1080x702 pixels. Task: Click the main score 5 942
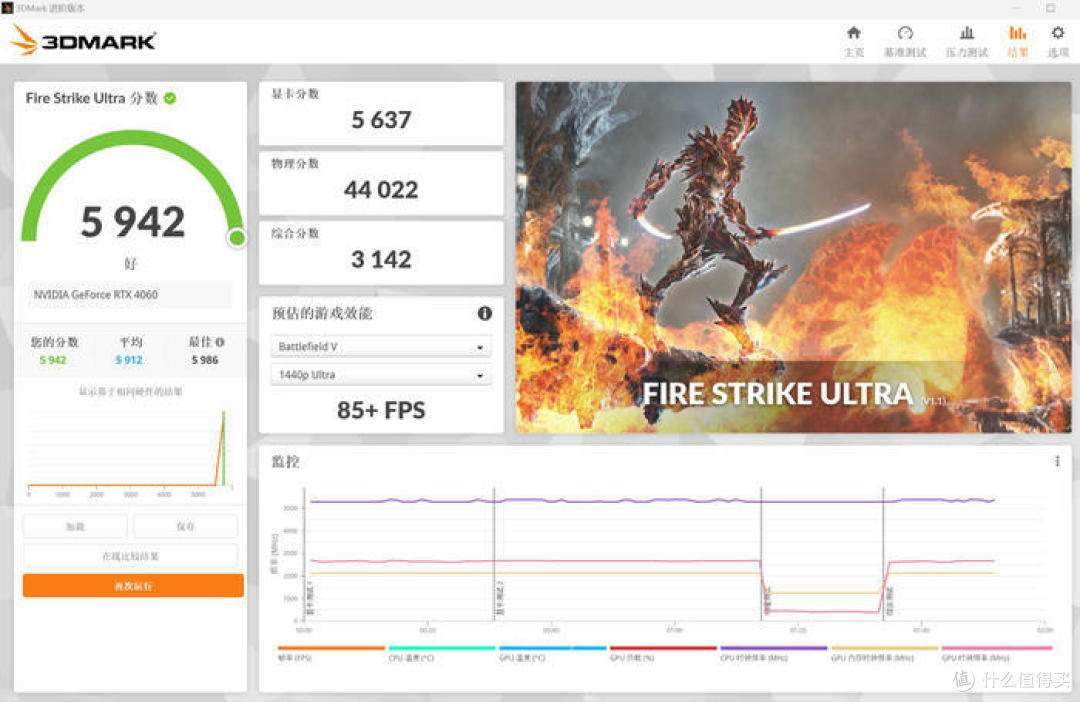(x=132, y=222)
